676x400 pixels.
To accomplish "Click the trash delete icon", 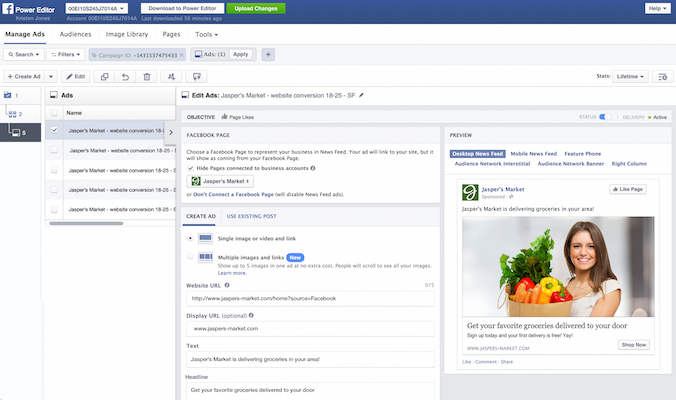I will (147, 77).
